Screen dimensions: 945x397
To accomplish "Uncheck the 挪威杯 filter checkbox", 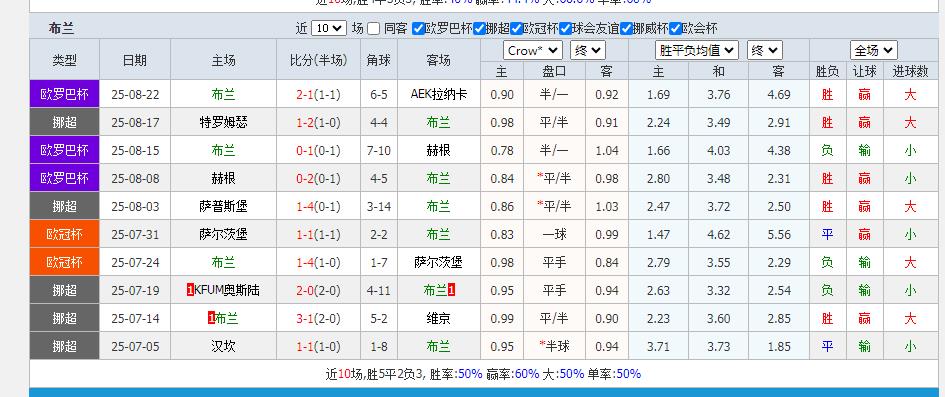I will click(627, 28).
